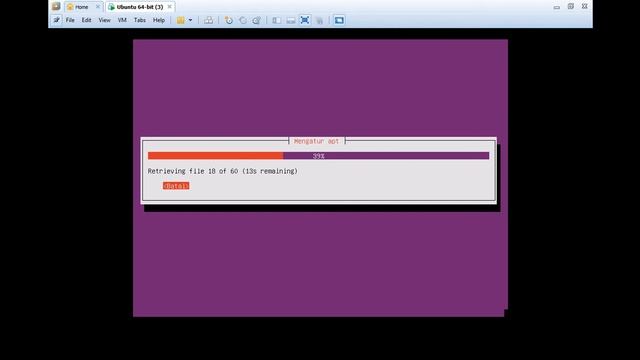This screenshot has width=640, height=360.
Task: Click the Mengatur apt dialog title
Action: point(316,141)
